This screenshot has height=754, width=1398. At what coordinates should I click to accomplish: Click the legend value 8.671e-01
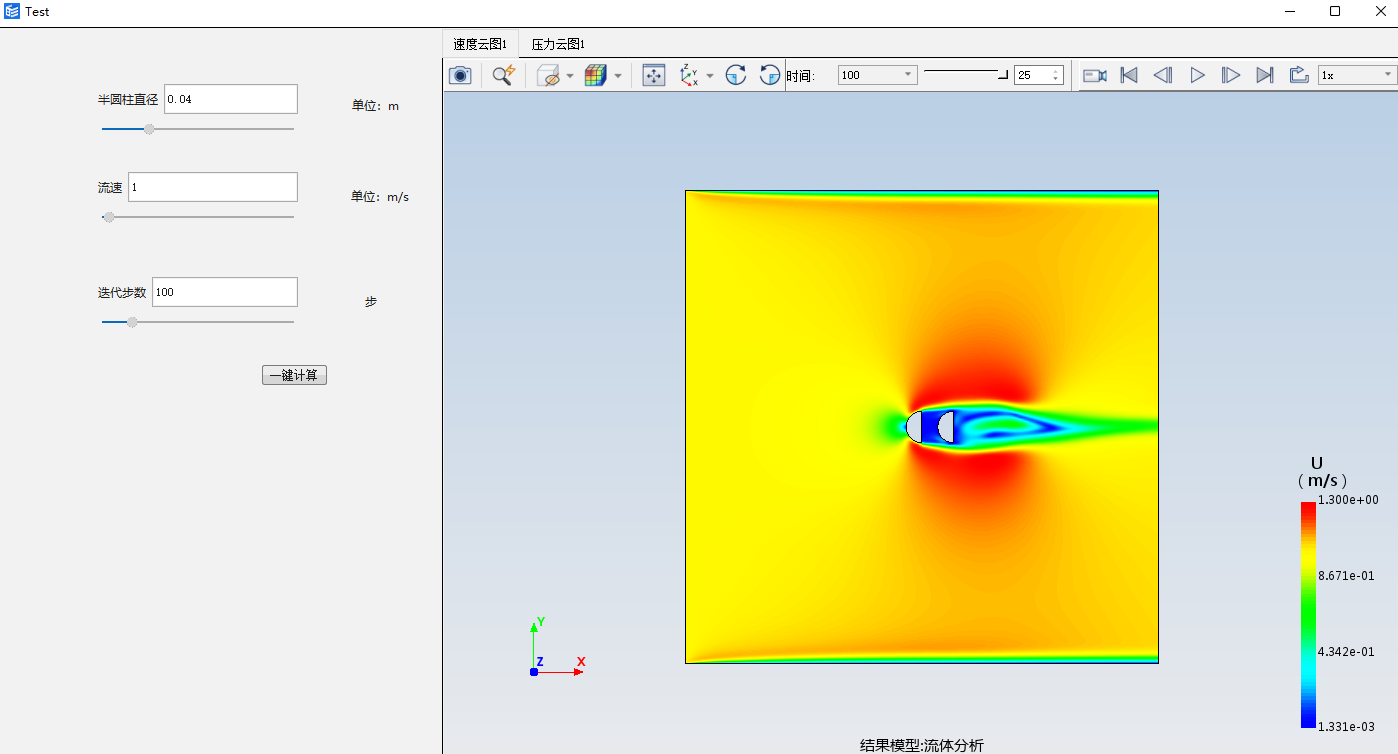point(1346,576)
